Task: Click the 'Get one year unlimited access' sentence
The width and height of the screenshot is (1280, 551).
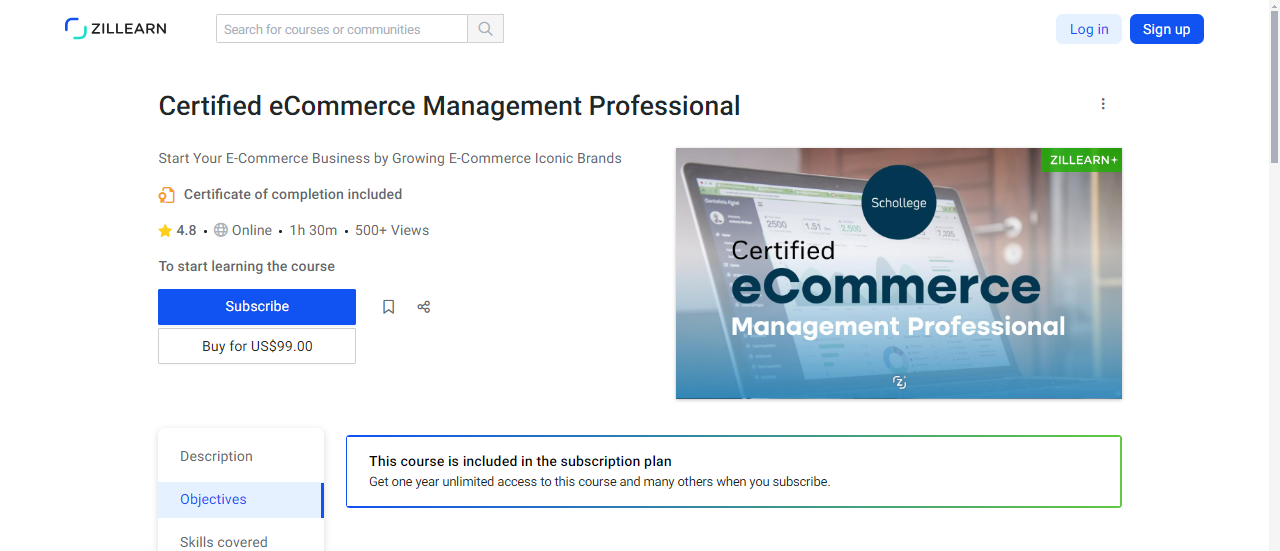Action: (600, 482)
